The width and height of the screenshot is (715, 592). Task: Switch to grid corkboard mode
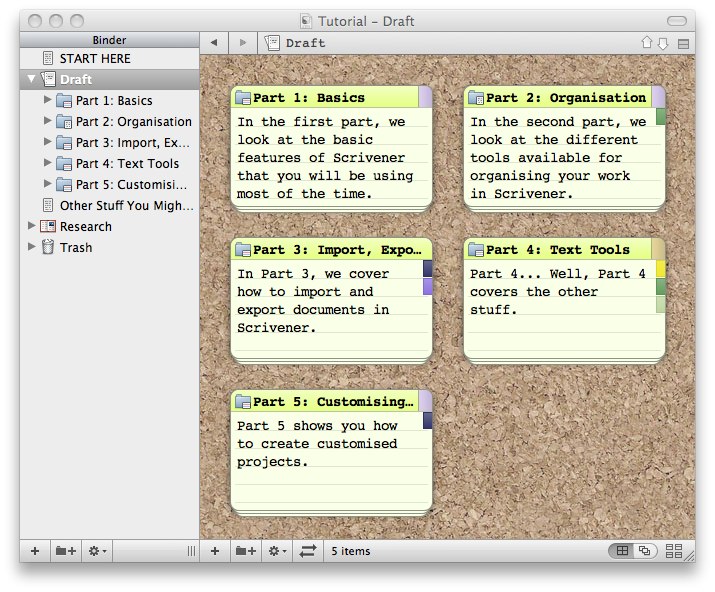(x=622, y=550)
